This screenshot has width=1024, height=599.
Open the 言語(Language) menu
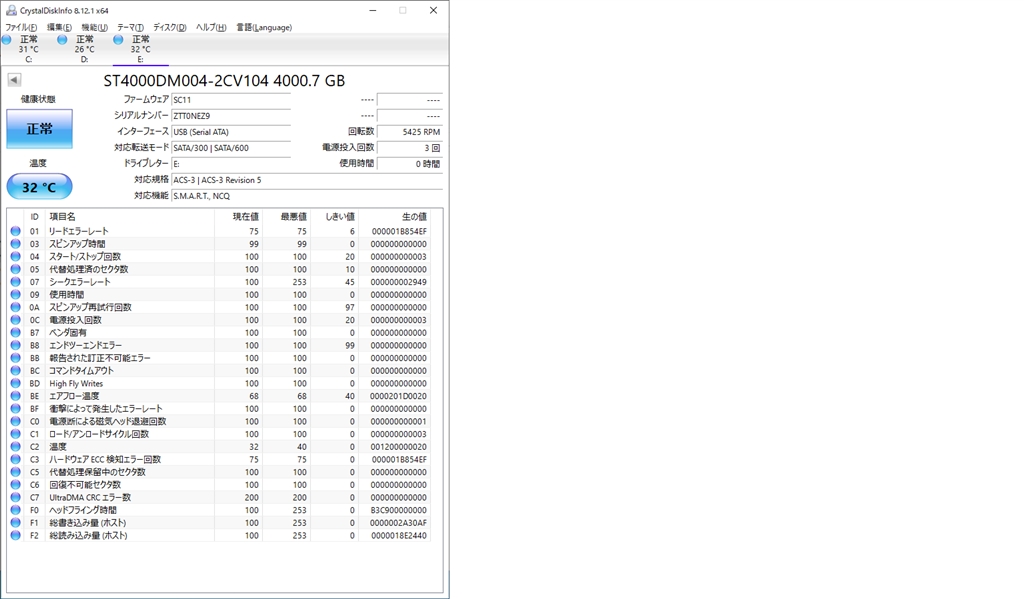[x=264, y=27]
